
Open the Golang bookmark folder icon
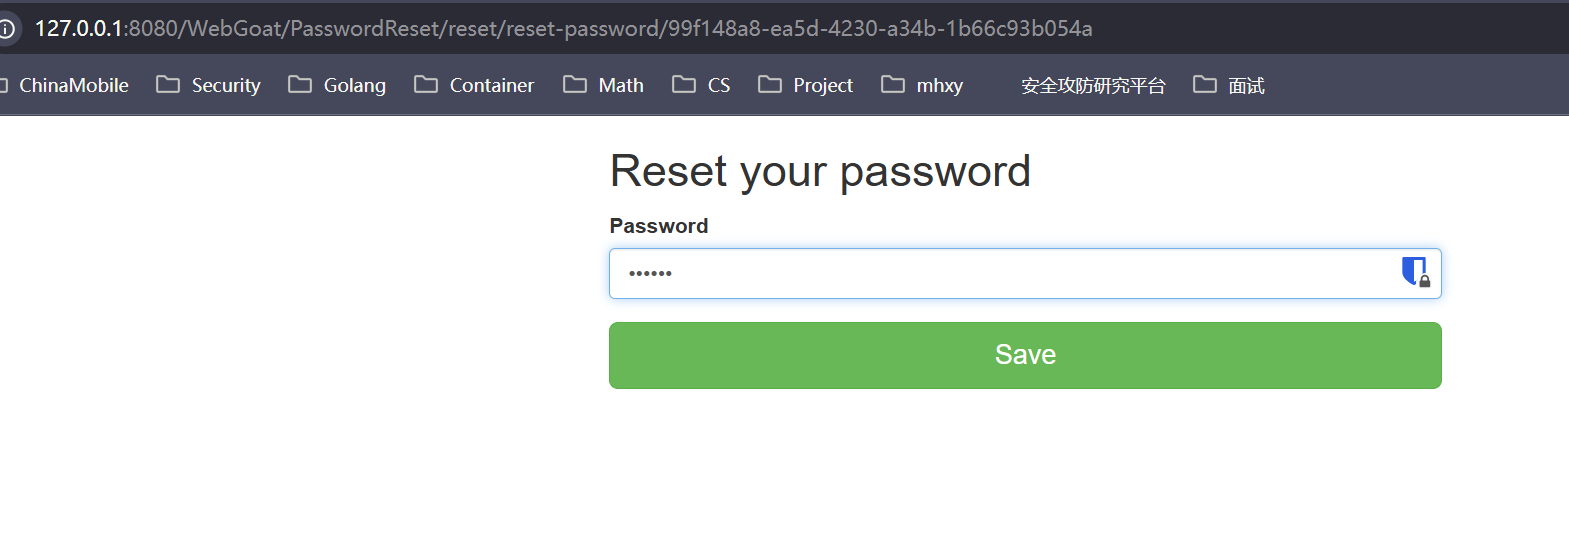point(300,85)
